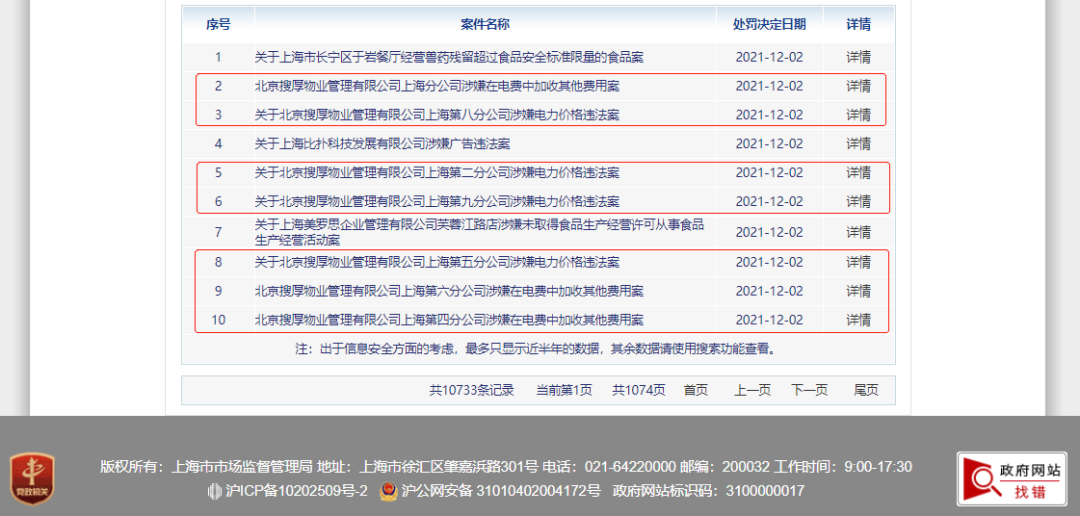This screenshot has width=1080, height=516.
Task: Select case on 上海第九分公司 electricity price violation
Action: pyautogui.click(x=437, y=201)
